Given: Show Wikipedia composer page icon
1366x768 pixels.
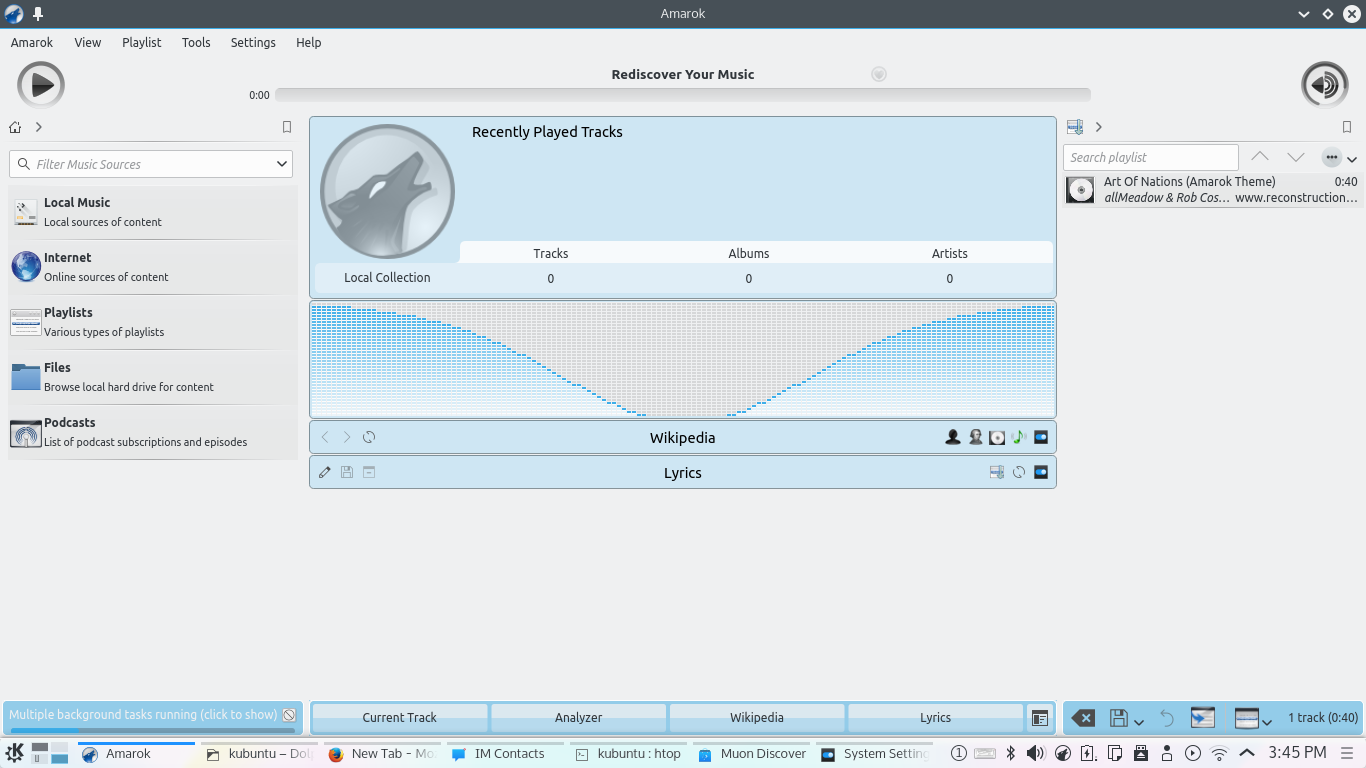Looking at the screenshot, I should (975, 437).
